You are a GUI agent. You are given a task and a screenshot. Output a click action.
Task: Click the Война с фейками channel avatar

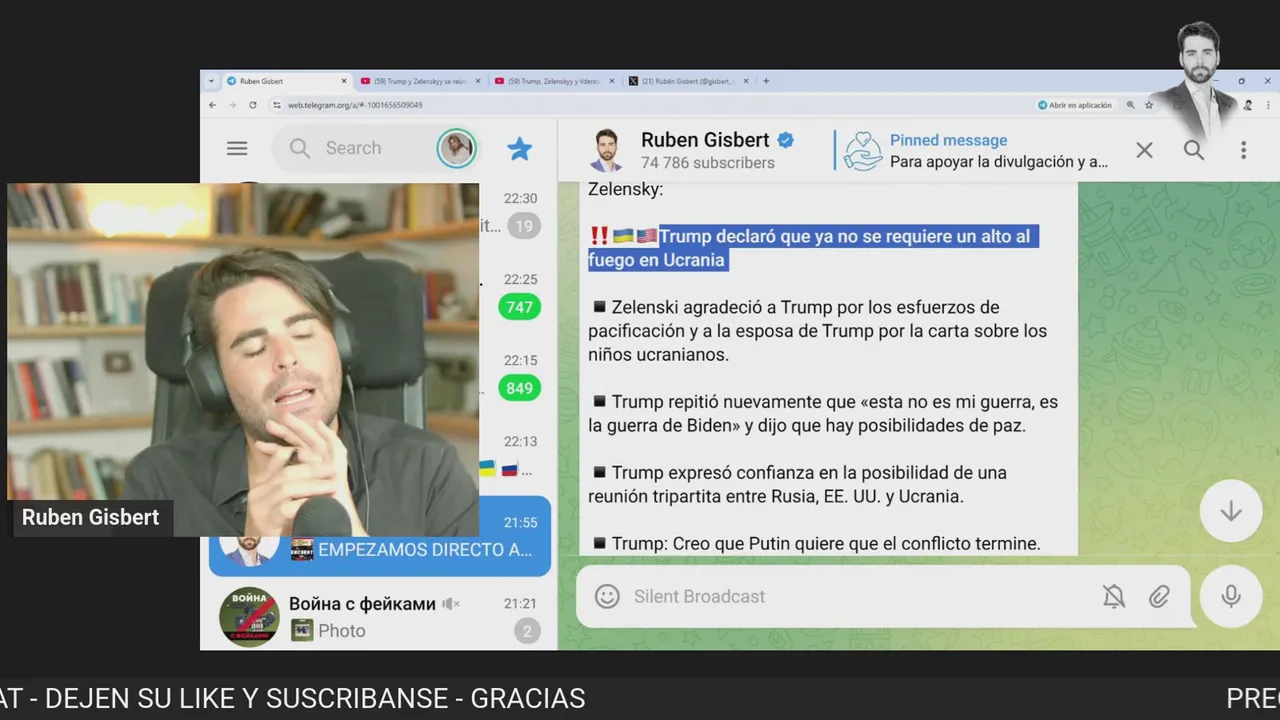click(x=249, y=616)
